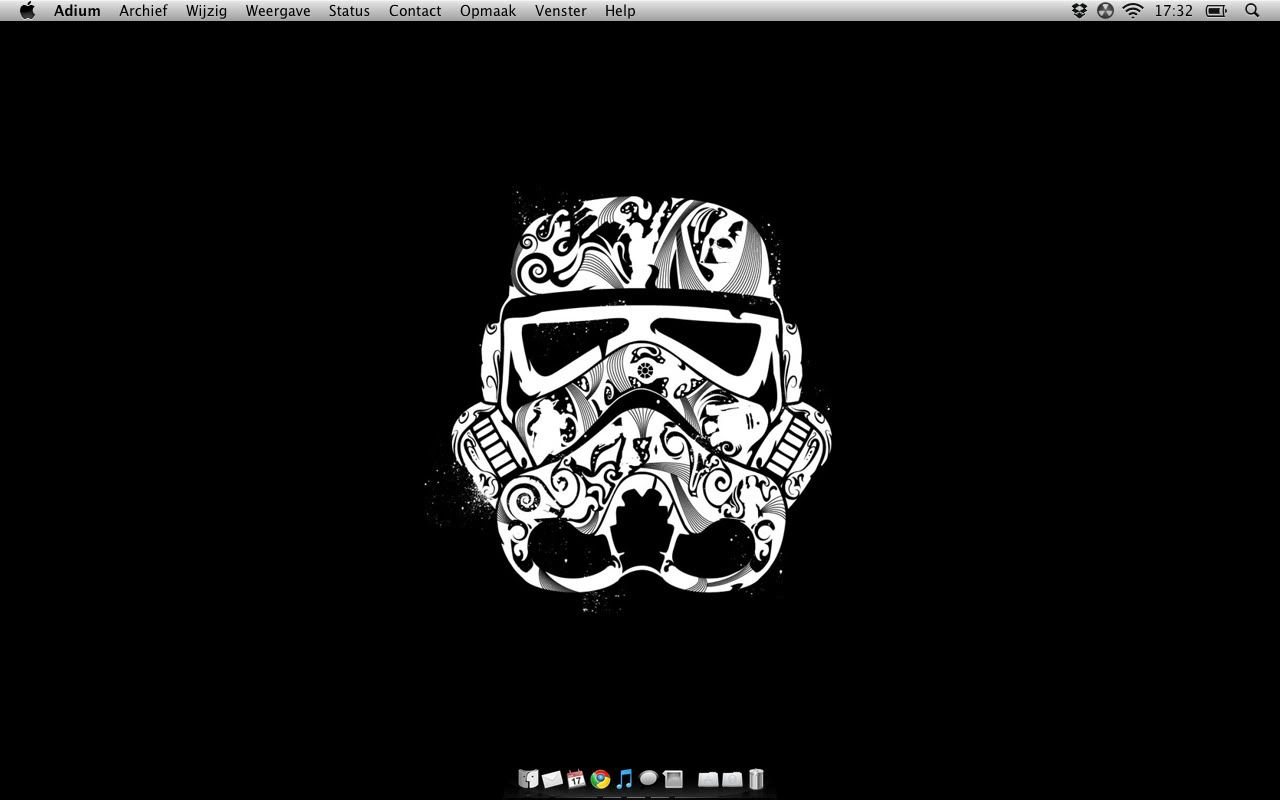Image resolution: width=1280 pixels, height=800 pixels.
Task: Open the Dock folder beside the Trash
Action: point(732,779)
